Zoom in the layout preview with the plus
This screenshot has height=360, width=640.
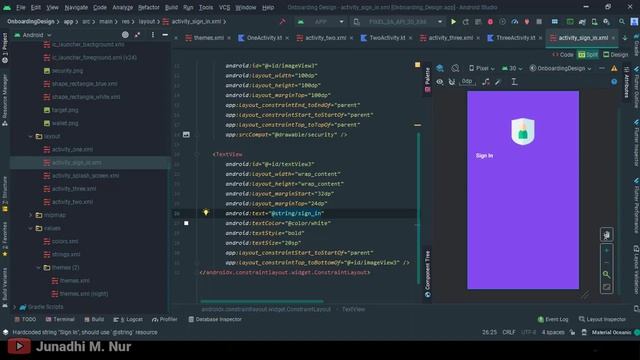coord(607,250)
